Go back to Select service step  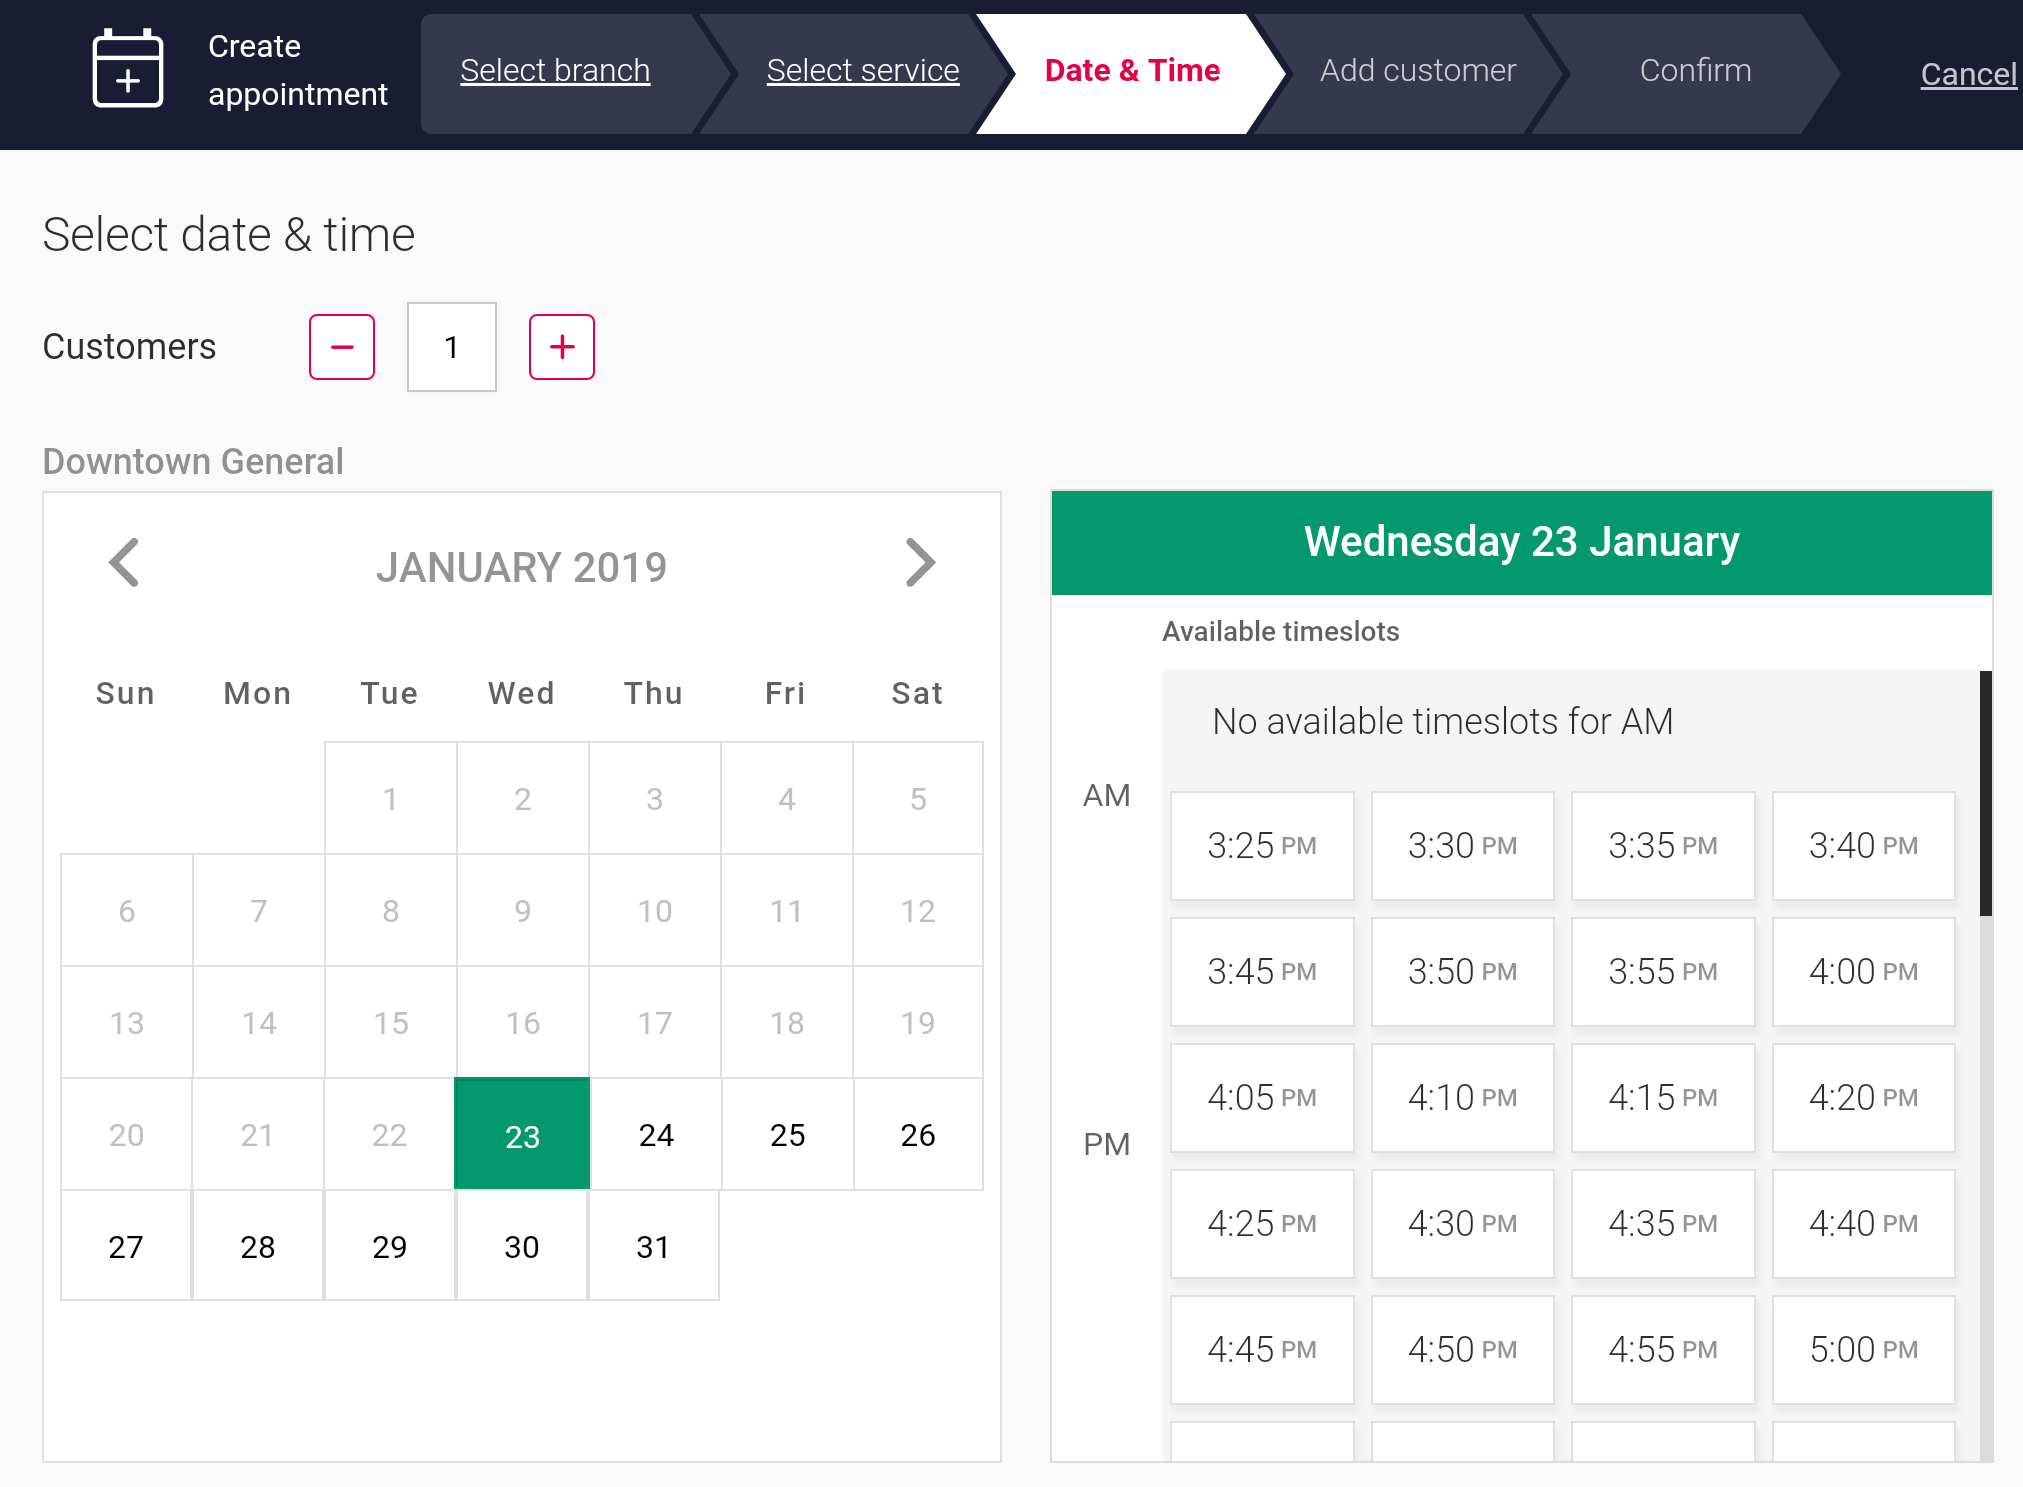click(863, 71)
